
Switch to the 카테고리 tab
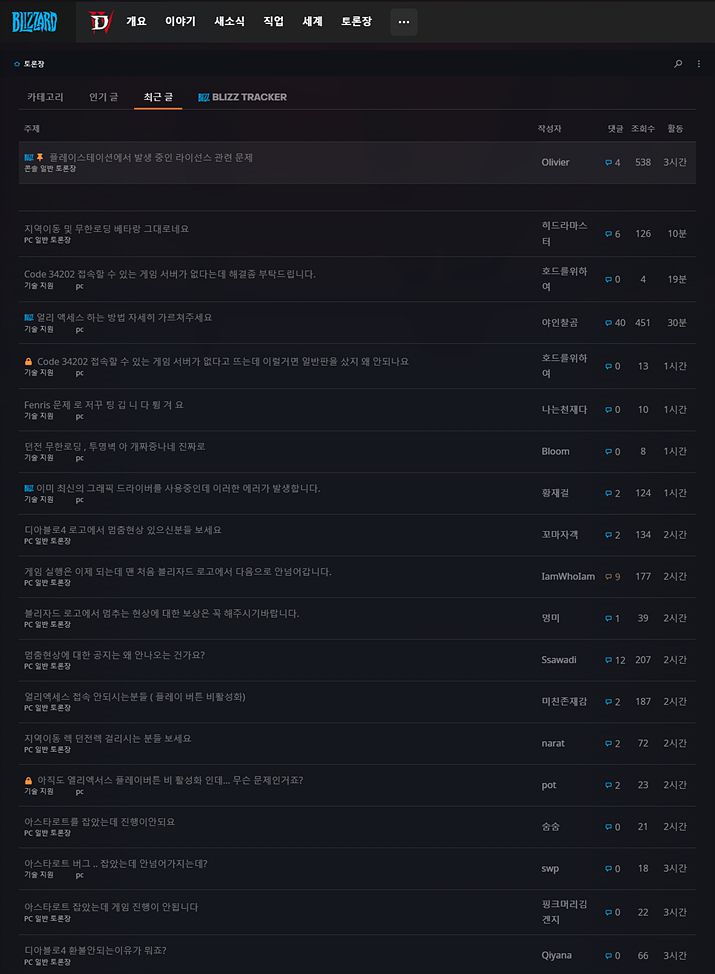point(45,97)
